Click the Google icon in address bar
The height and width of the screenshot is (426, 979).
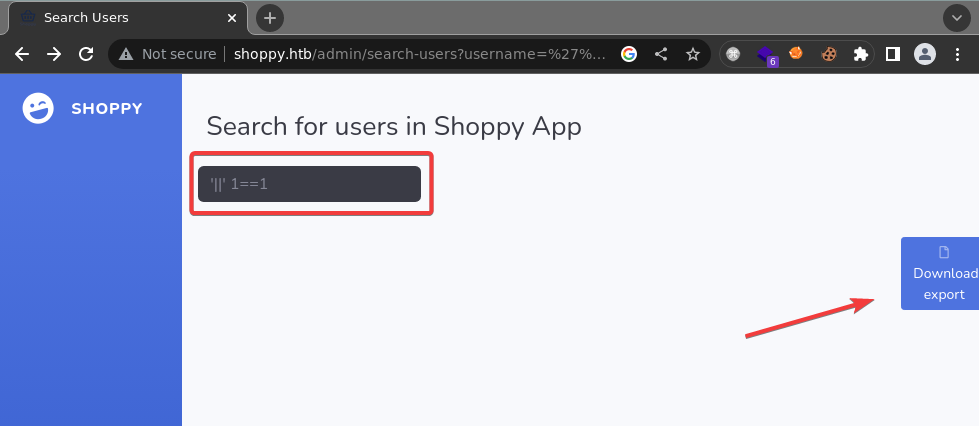[629, 54]
